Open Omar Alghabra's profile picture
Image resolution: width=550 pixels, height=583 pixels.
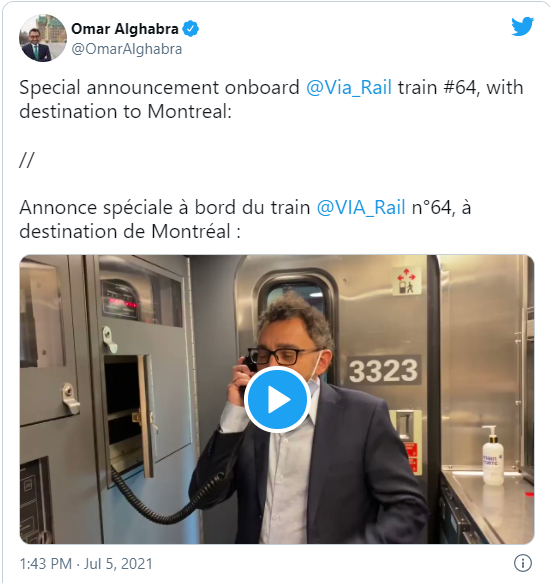(x=43, y=38)
